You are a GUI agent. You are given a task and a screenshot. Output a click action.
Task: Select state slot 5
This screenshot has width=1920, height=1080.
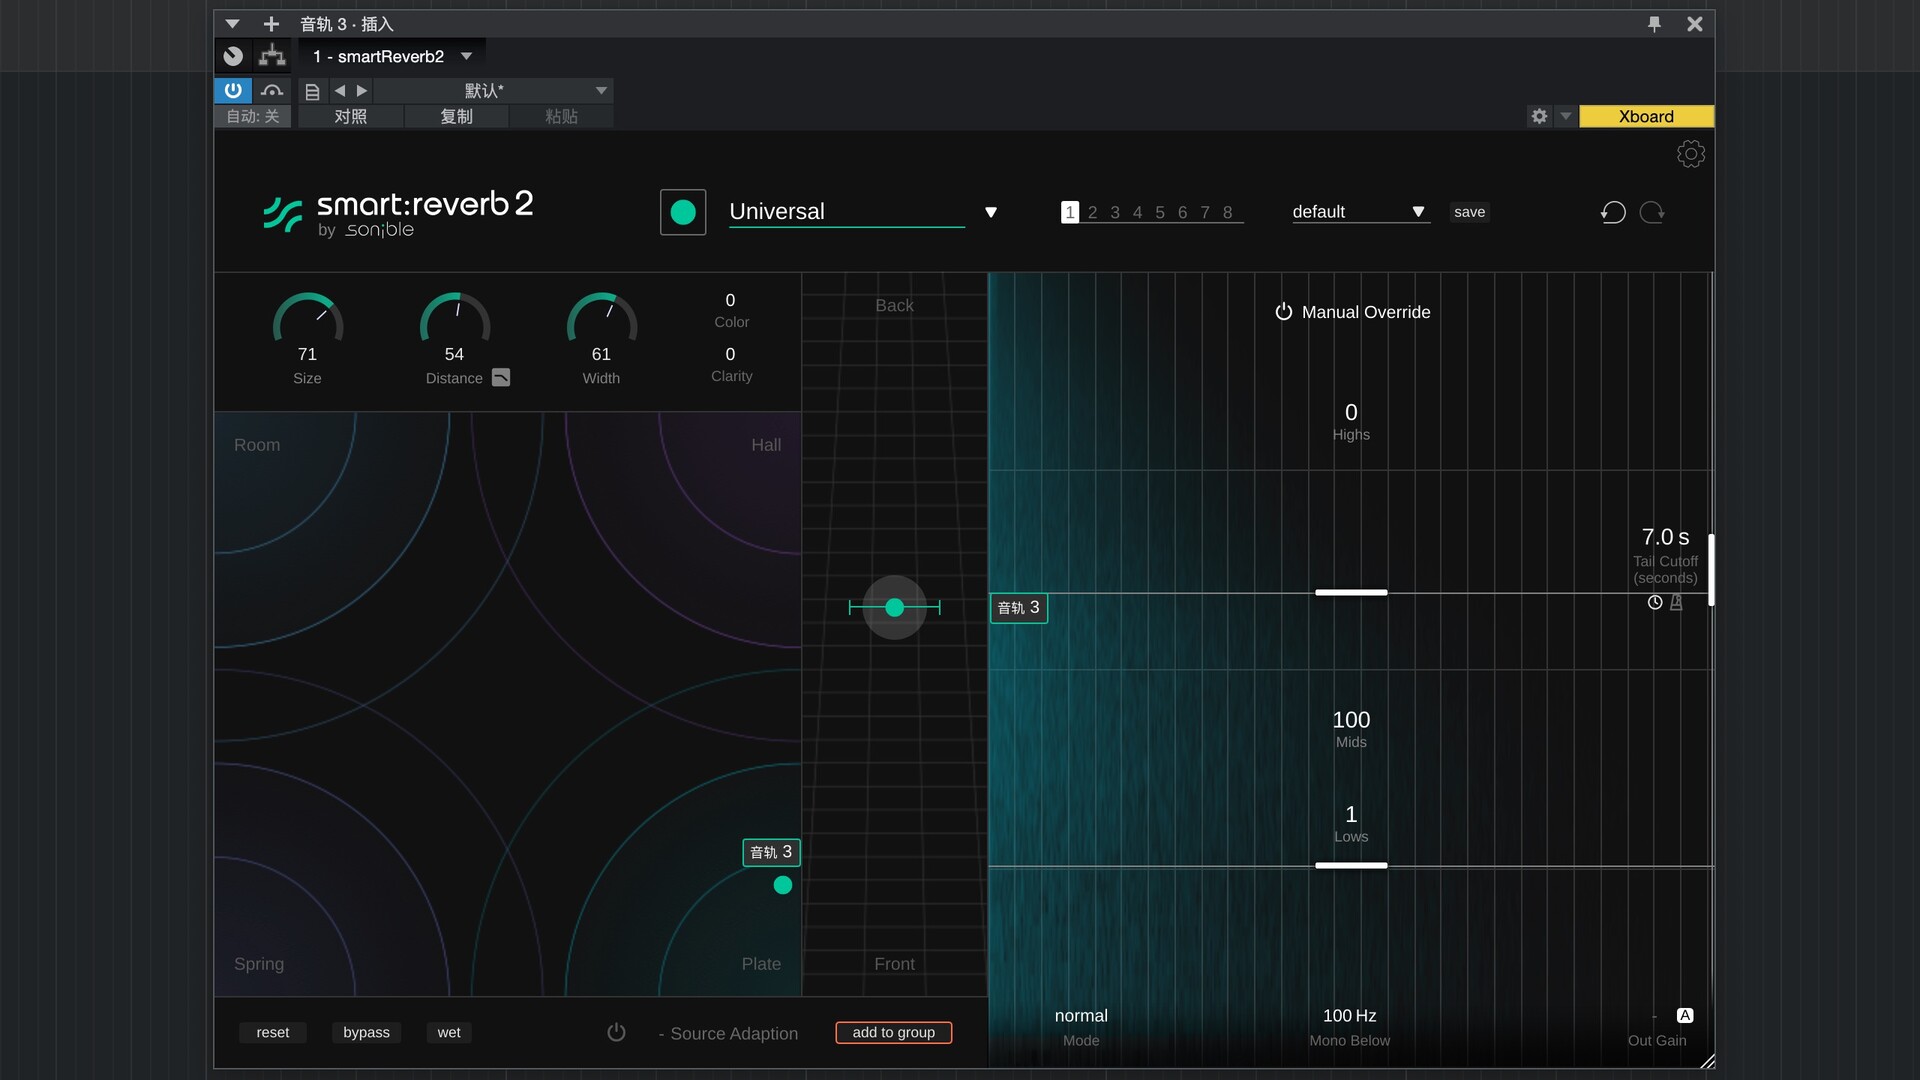click(x=1160, y=212)
